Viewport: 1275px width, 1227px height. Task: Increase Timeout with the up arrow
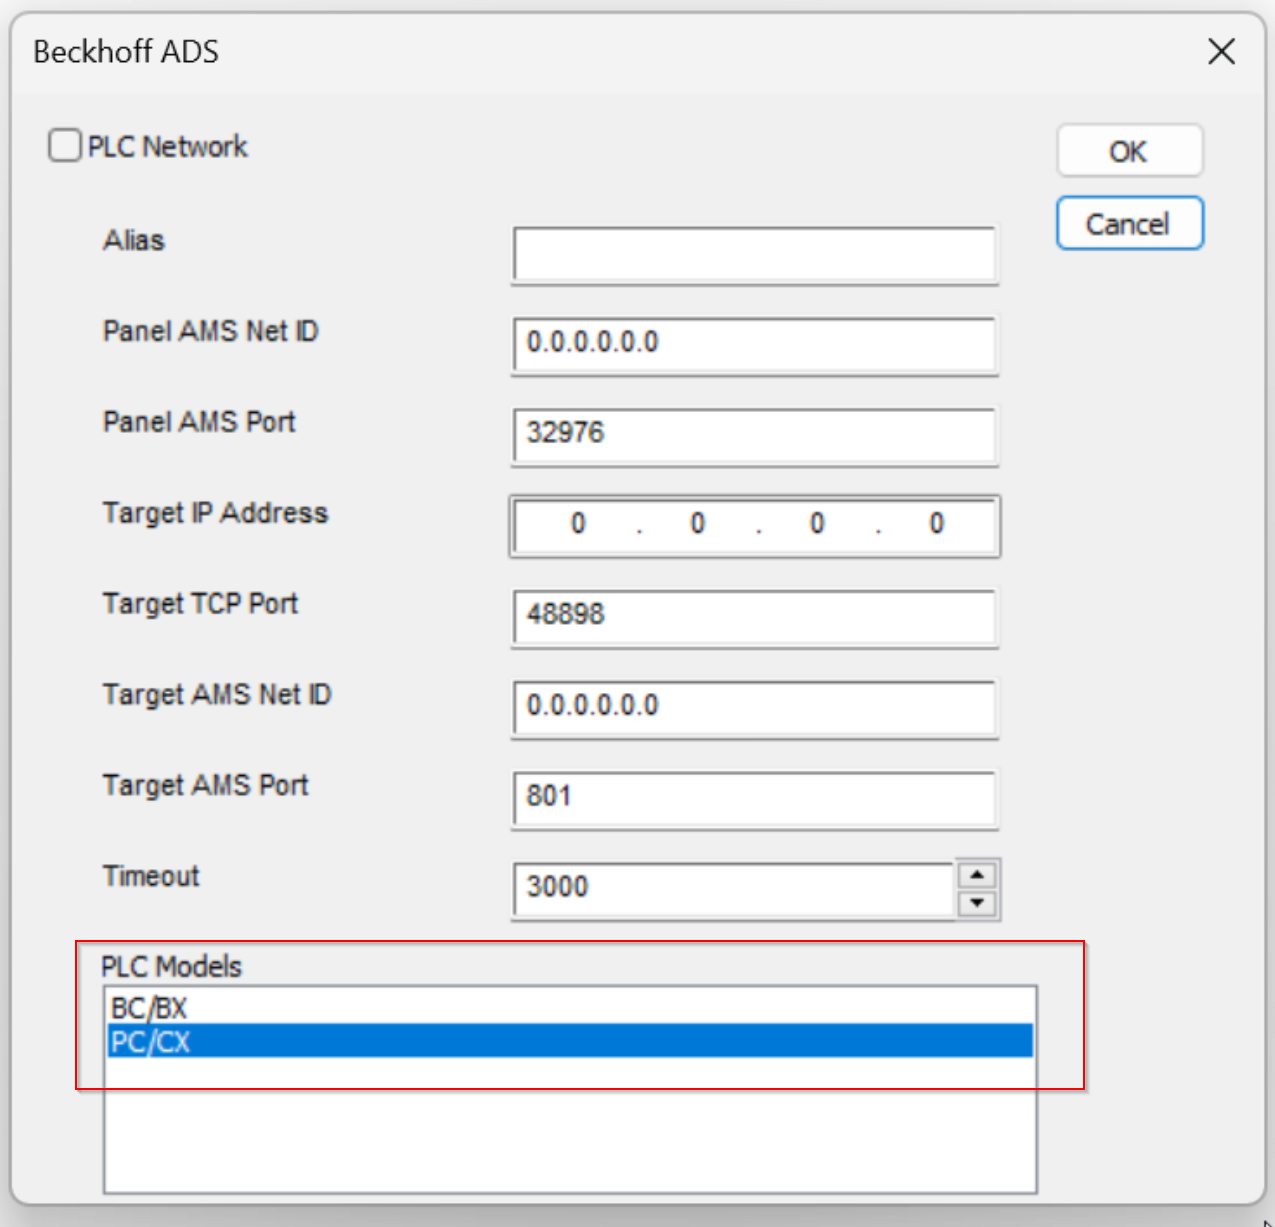977,875
